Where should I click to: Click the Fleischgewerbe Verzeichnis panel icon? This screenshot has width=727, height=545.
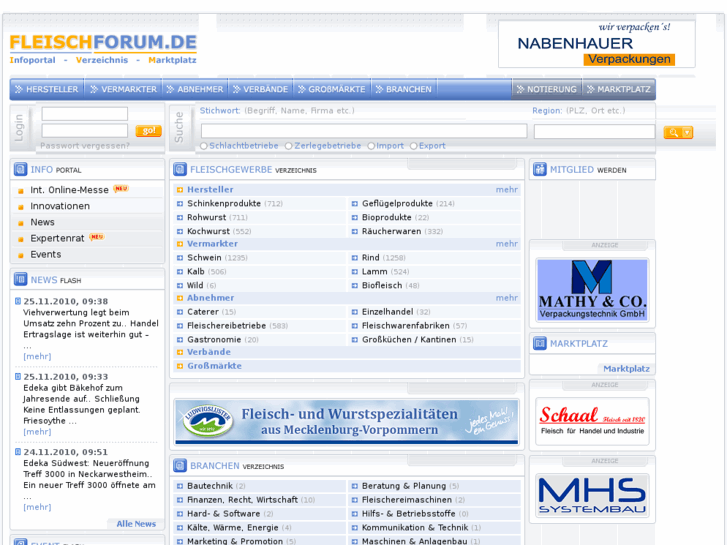coord(180,169)
